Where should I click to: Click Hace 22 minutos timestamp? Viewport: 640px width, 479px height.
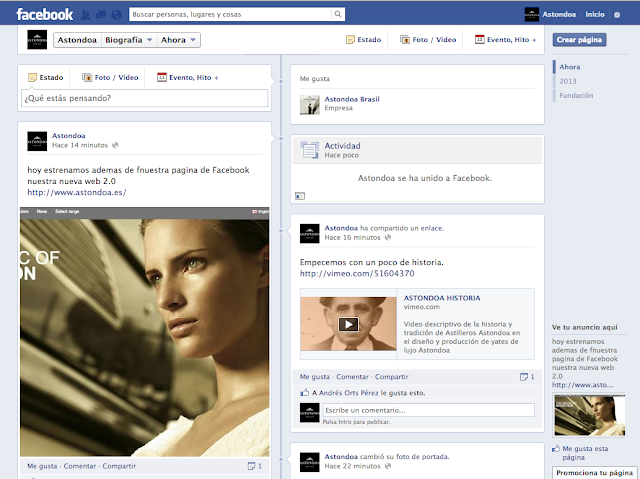(352, 466)
